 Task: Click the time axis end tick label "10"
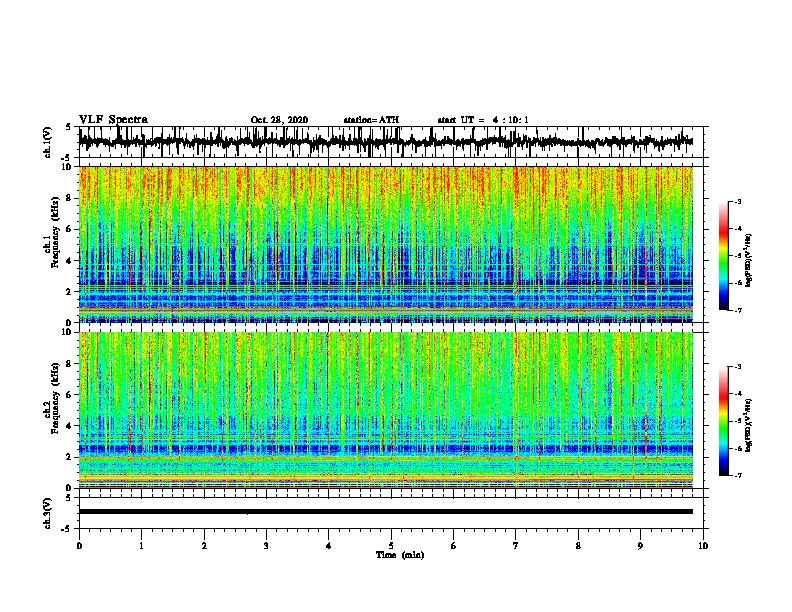point(703,546)
